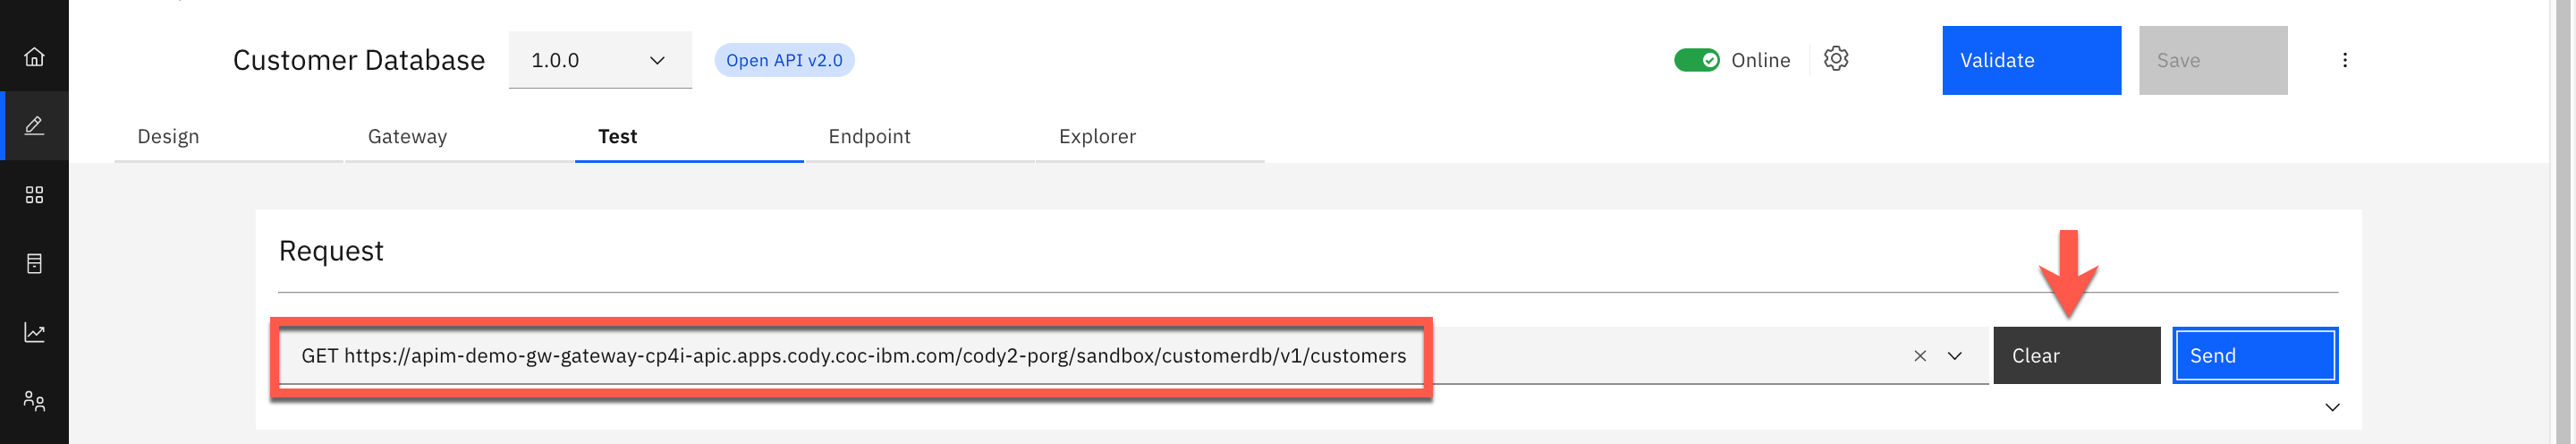
Task: Open the gear settings next to Online
Action: [x=1836, y=59]
